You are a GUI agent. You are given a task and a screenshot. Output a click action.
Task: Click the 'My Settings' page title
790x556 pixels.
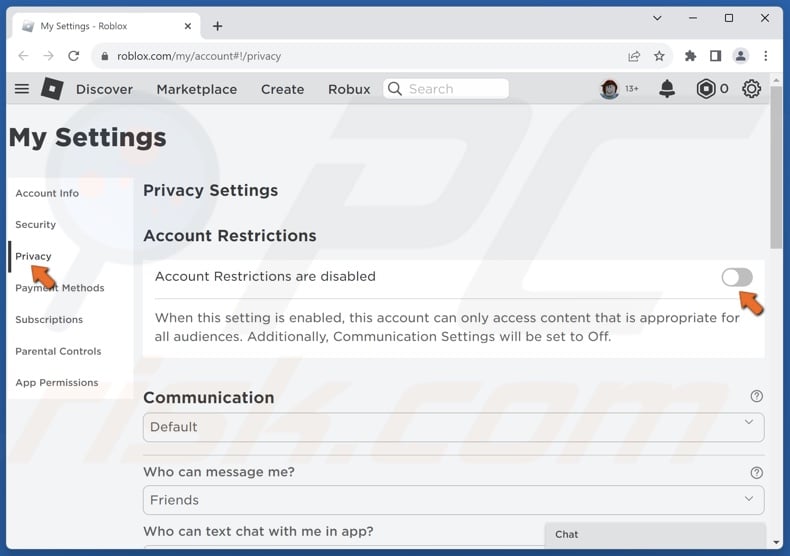tap(88, 137)
